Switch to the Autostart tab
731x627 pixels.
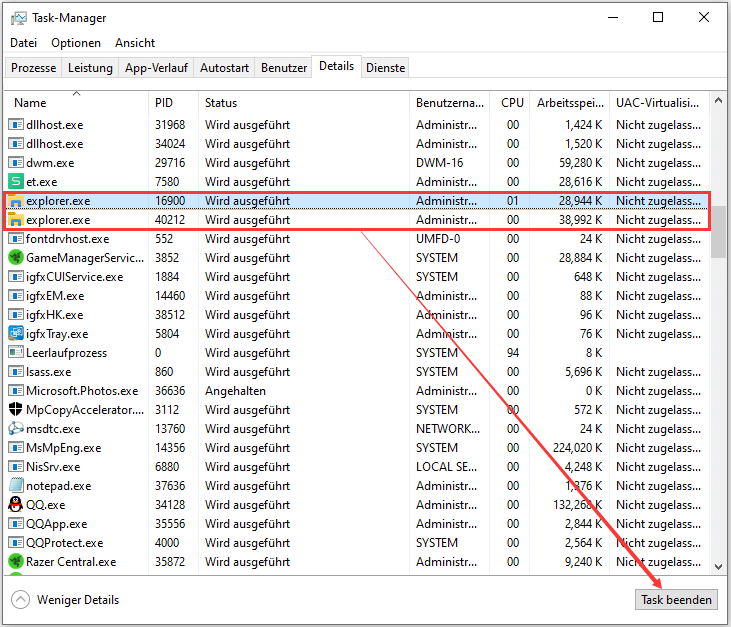pyautogui.click(x=224, y=68)
